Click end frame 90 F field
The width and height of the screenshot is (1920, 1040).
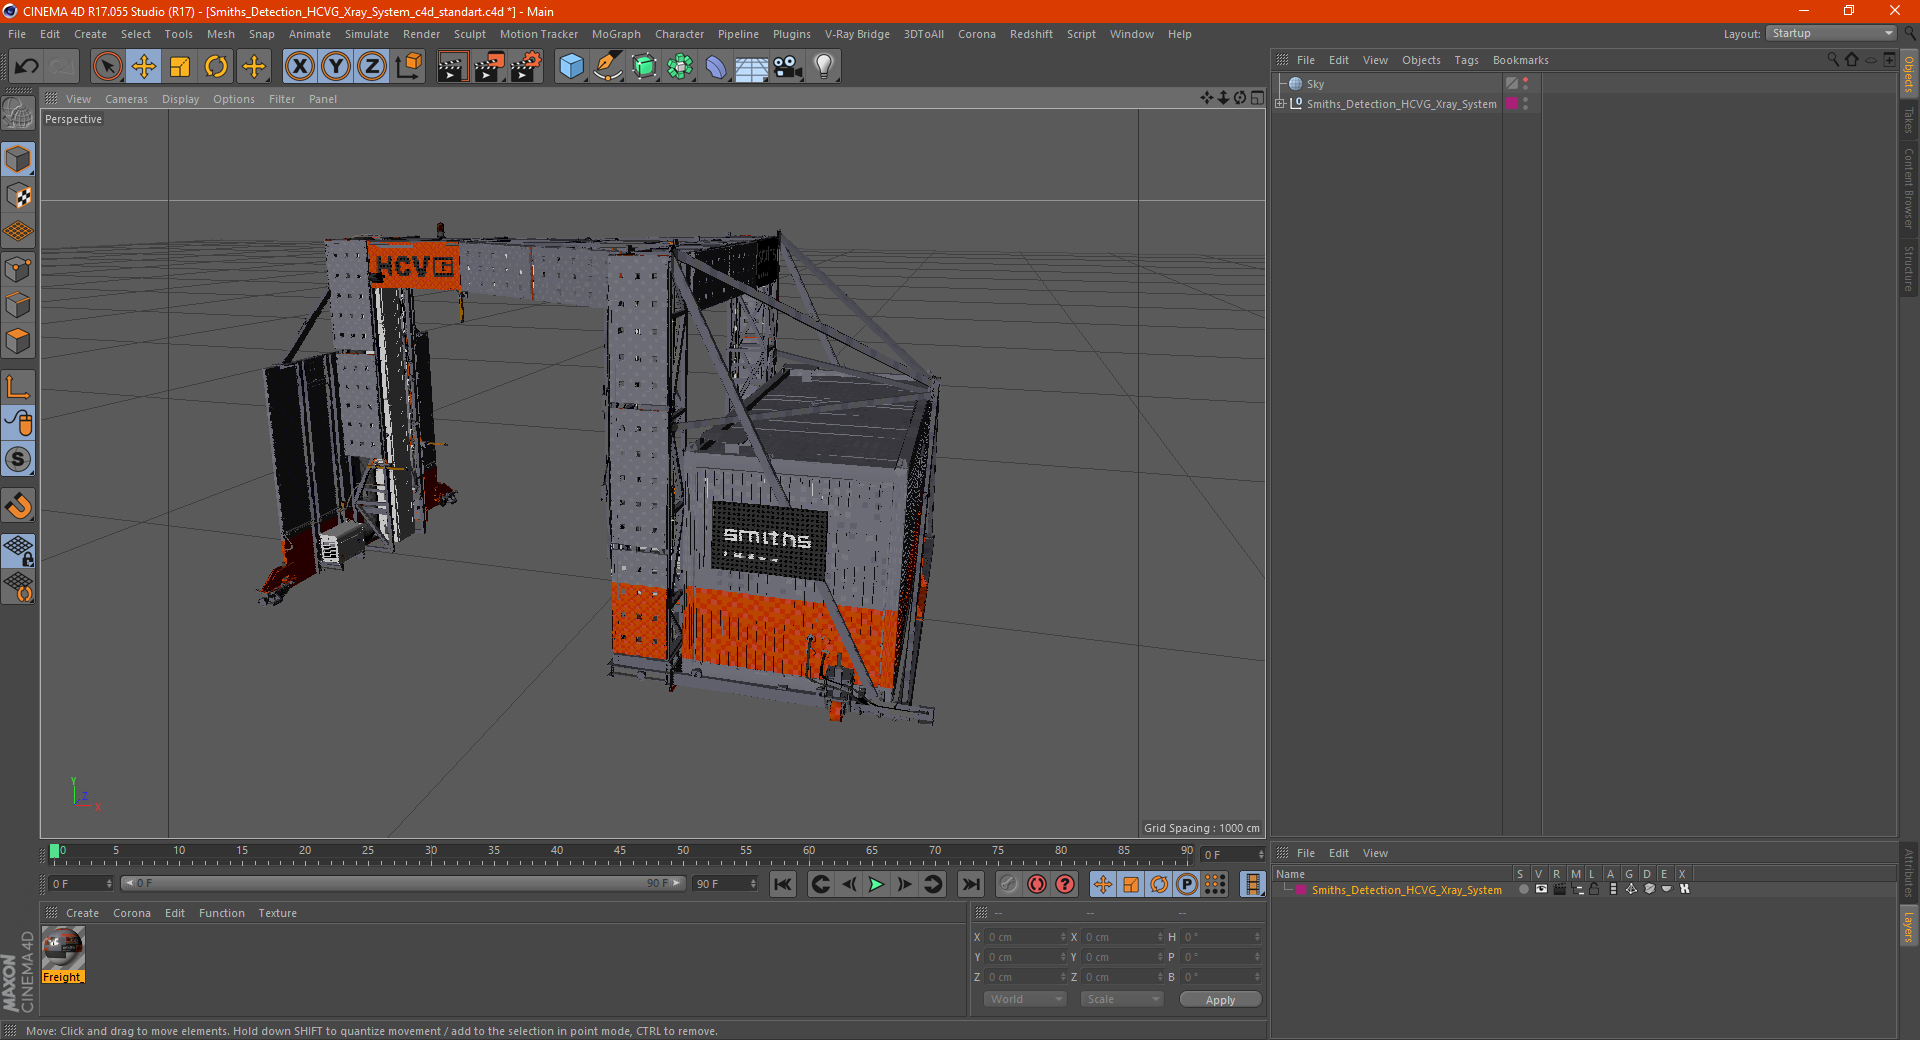725,884
